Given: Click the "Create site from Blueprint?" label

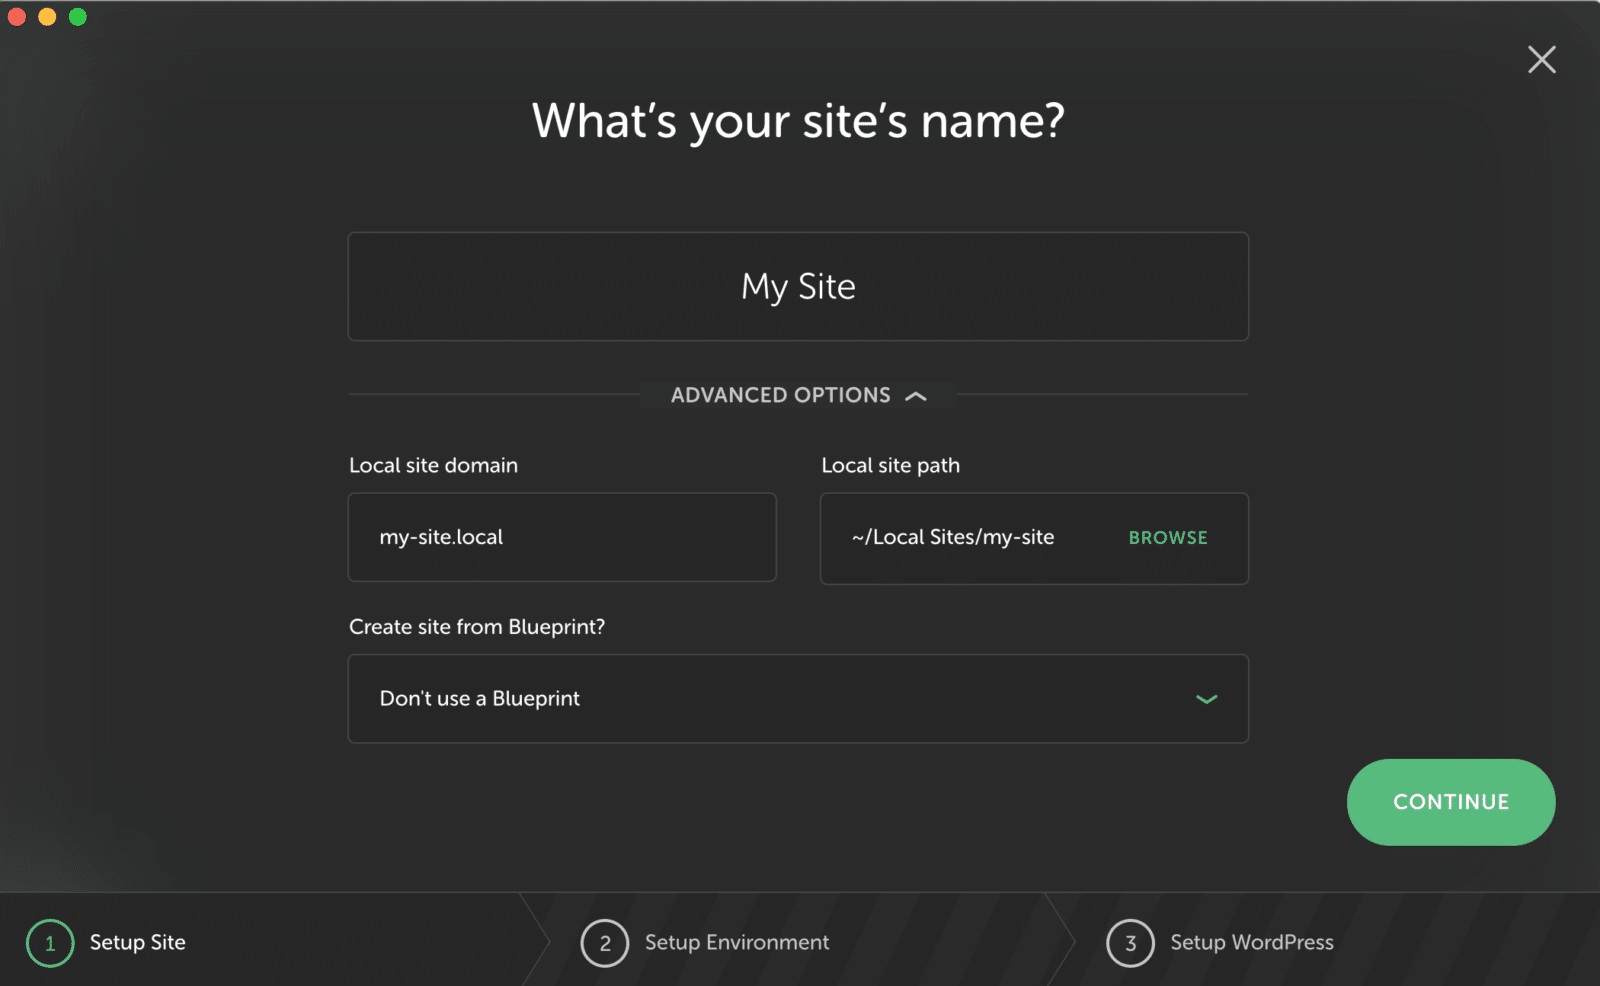Looking at the screenshot, I should 476,627.
